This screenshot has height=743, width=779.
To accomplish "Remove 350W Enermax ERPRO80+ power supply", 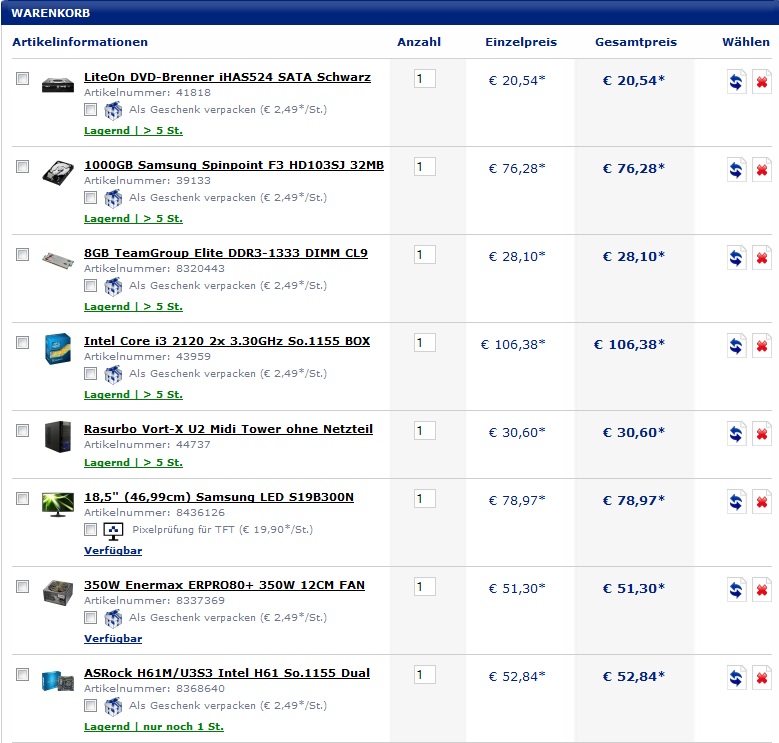I will click(762, 590).
